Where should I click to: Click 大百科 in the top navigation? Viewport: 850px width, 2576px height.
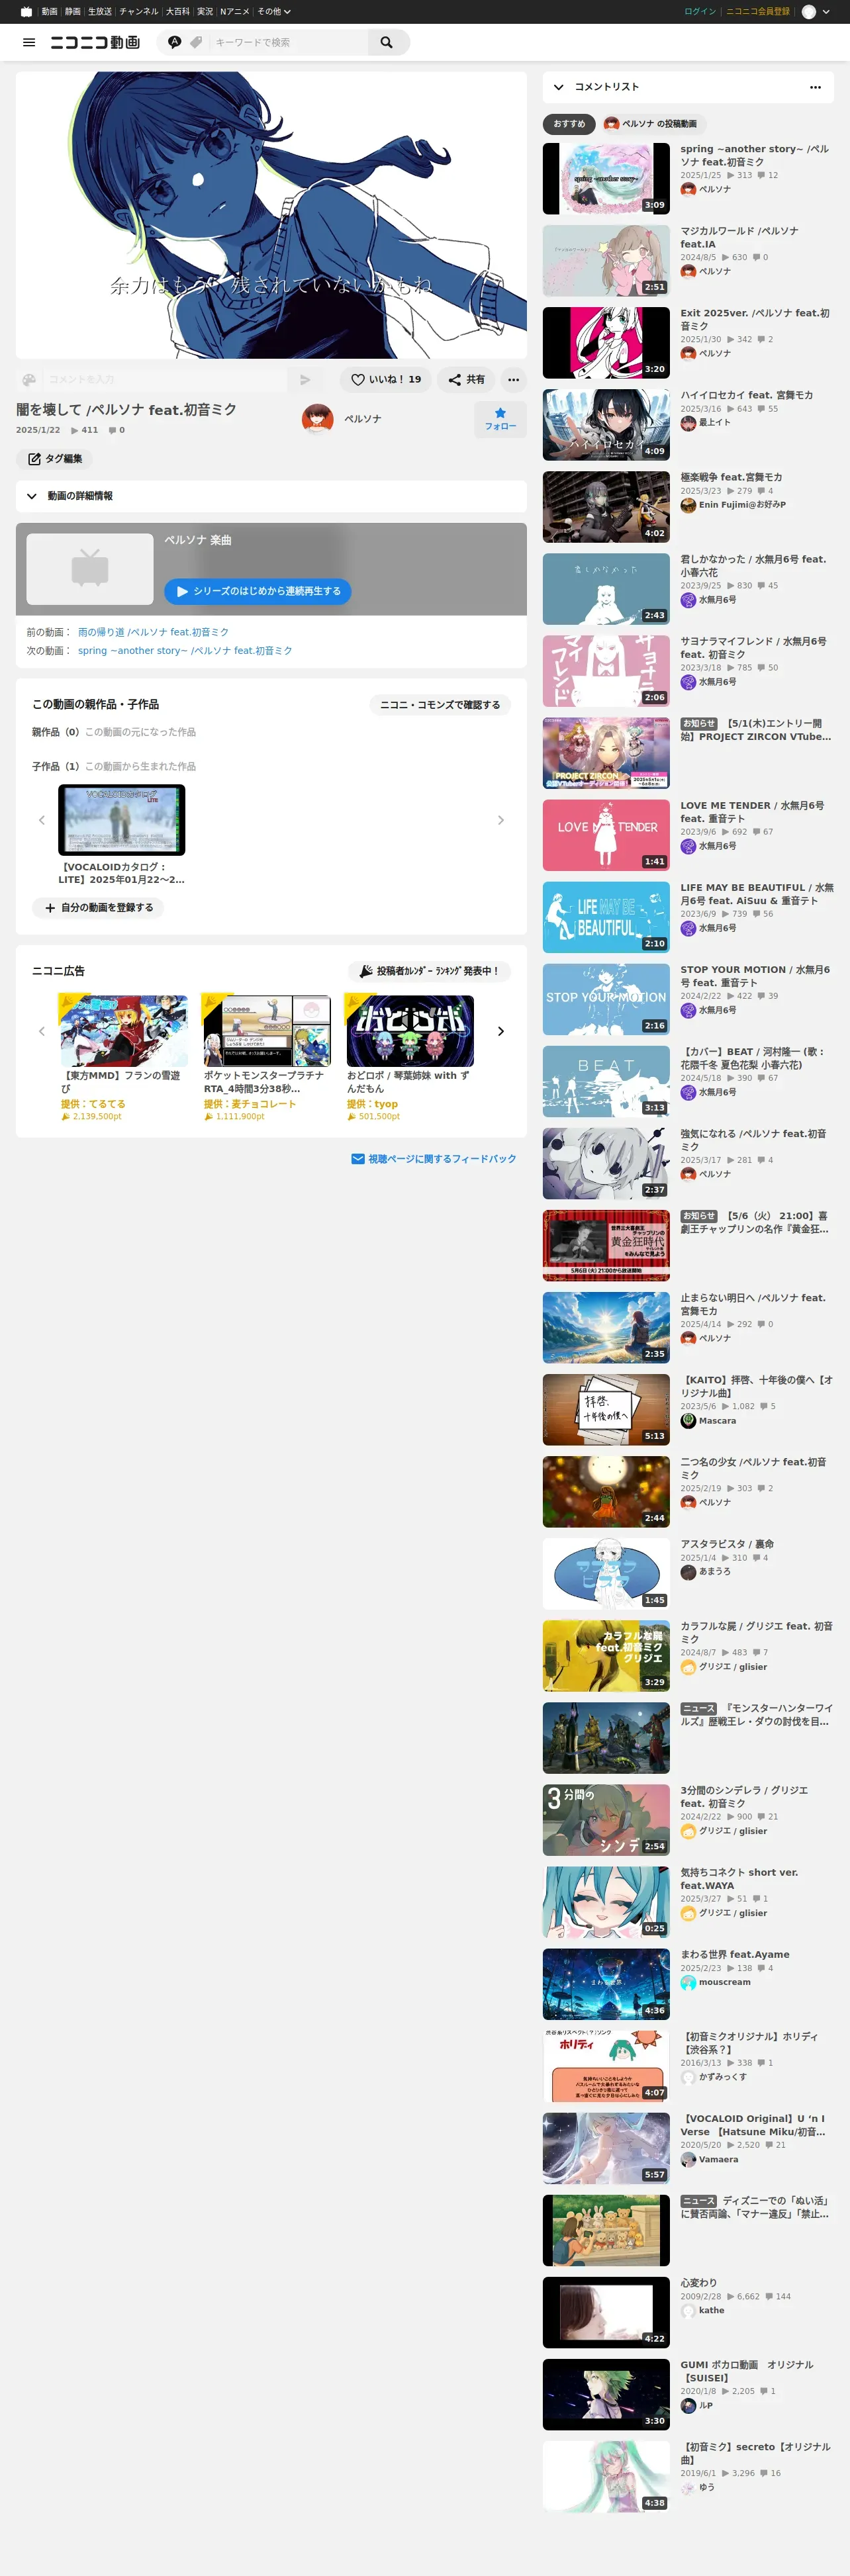point(177,12)
